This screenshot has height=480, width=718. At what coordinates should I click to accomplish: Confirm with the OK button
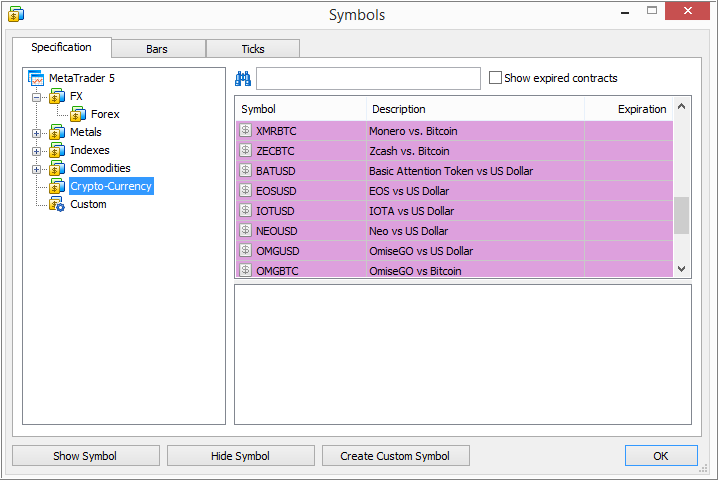661,456
